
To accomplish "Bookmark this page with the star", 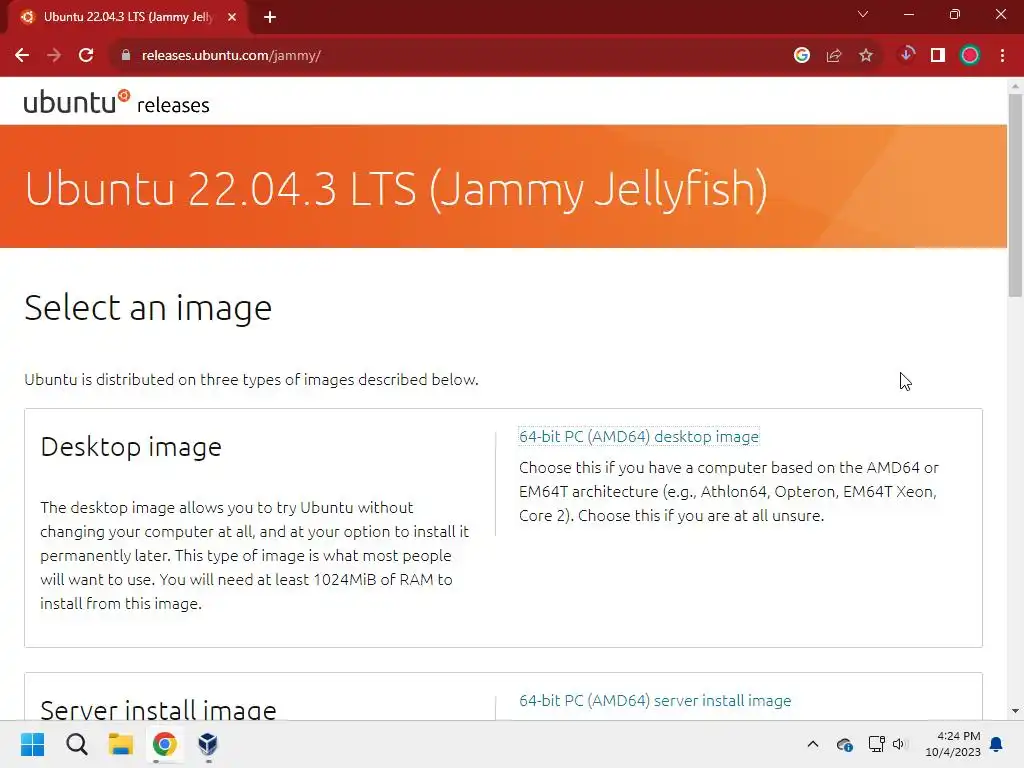I will coord(866,56).
